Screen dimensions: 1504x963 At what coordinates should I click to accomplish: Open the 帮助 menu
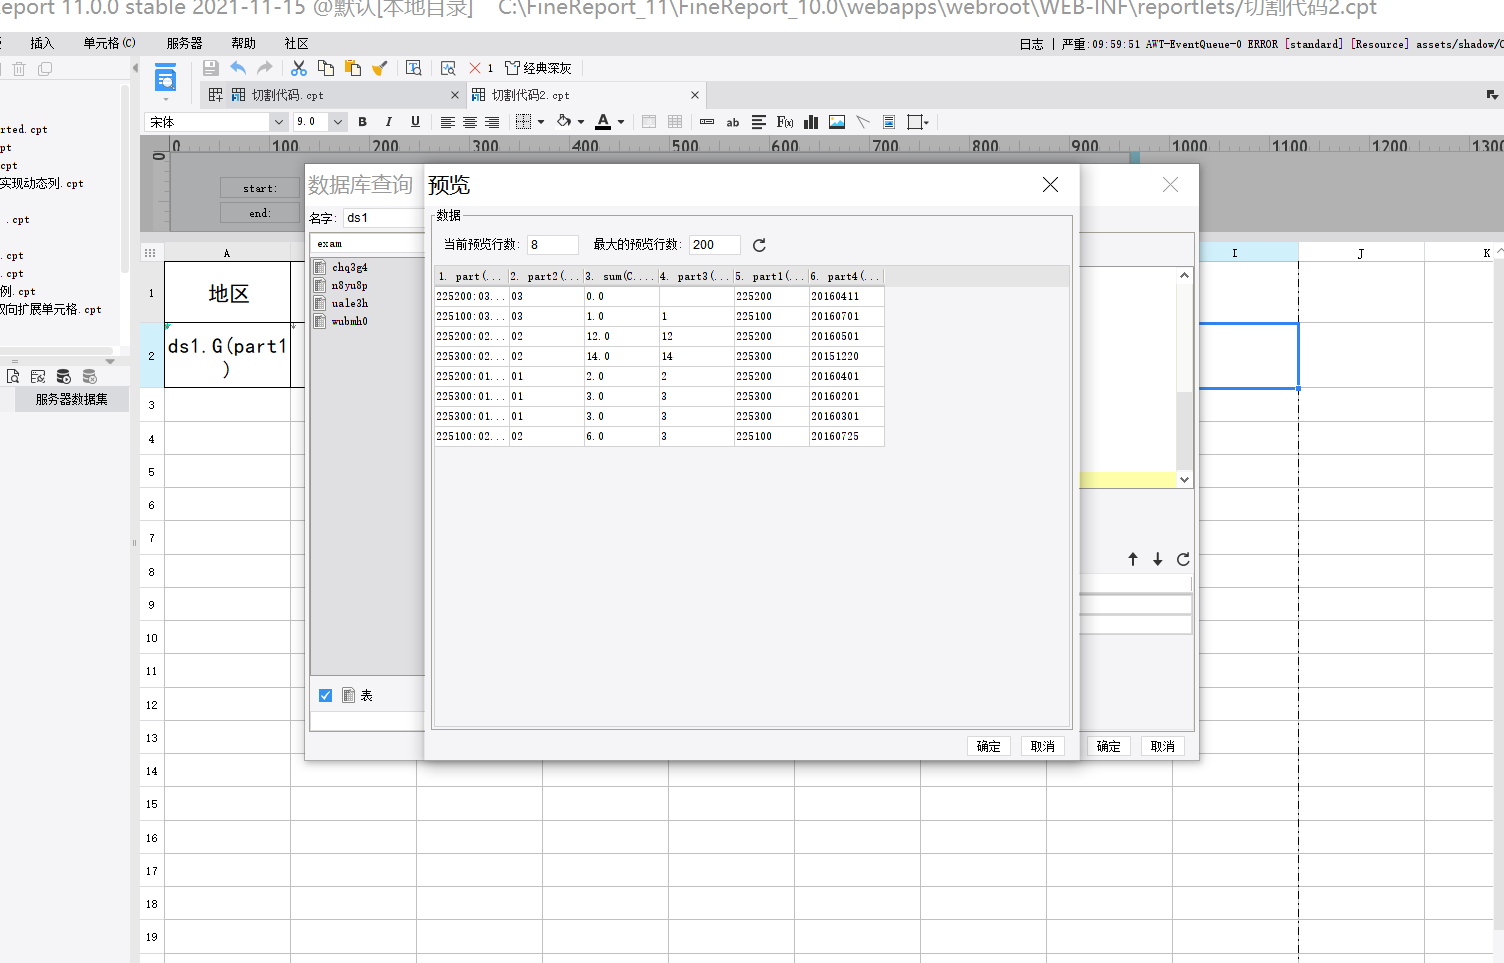pos(243,43)
